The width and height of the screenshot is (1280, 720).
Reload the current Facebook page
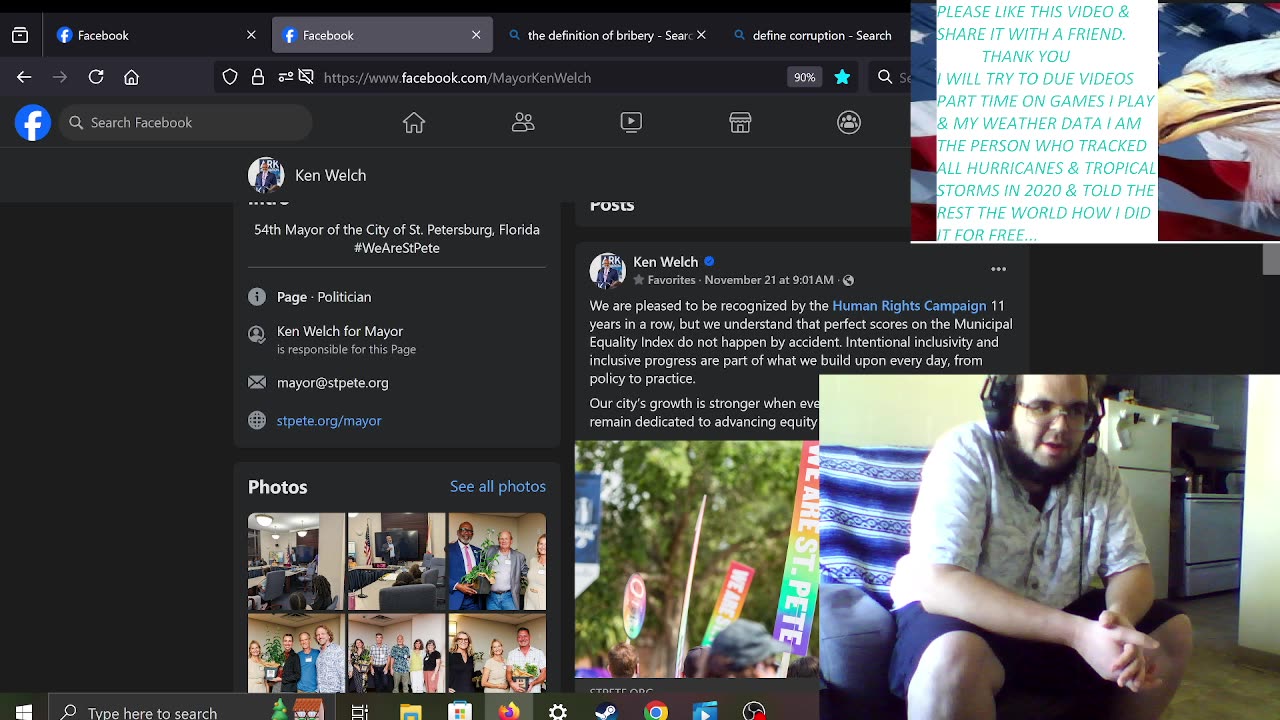(x=96, y=77)
